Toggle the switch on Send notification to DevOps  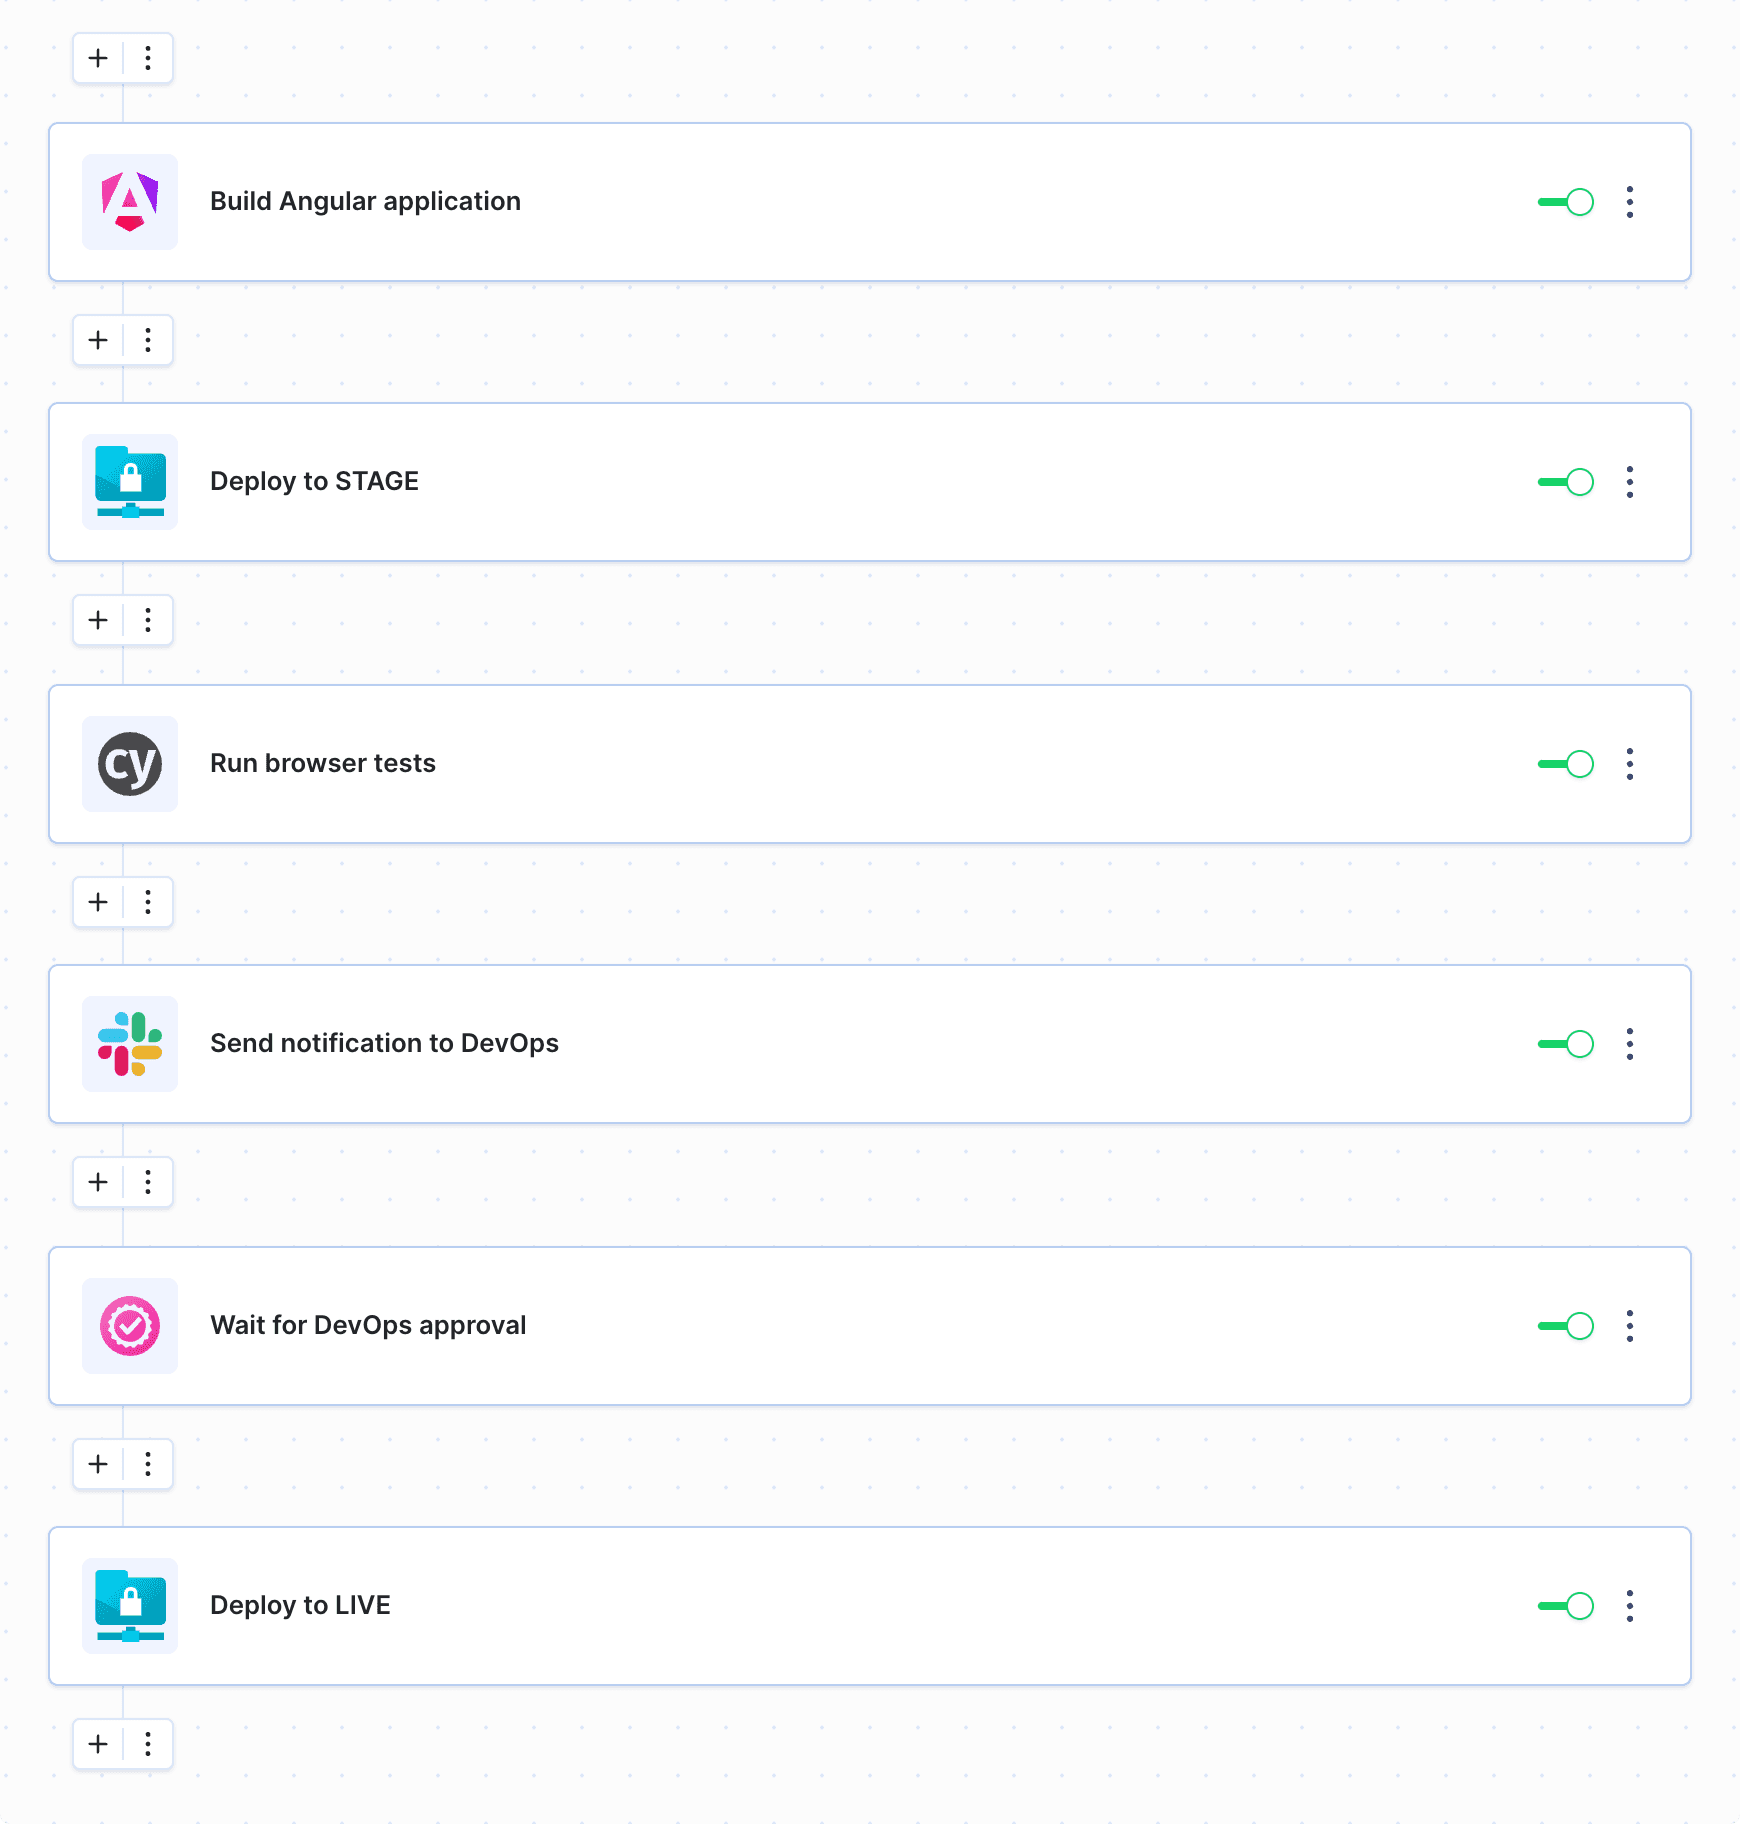(1564, 1044)
